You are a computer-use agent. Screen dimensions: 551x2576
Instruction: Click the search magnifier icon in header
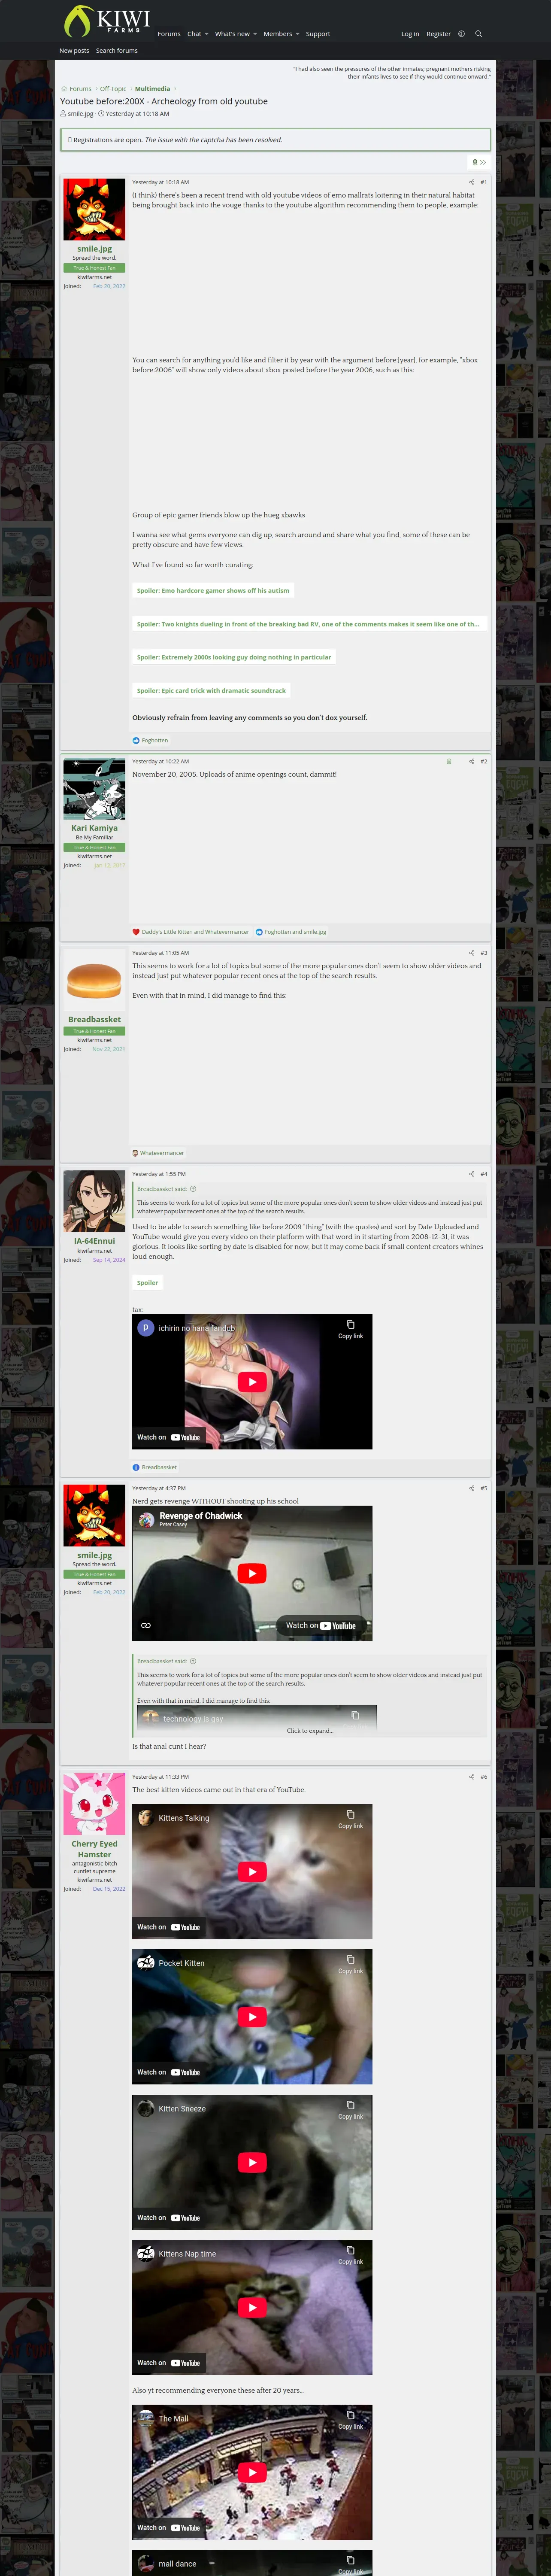[x=478, y=34]
